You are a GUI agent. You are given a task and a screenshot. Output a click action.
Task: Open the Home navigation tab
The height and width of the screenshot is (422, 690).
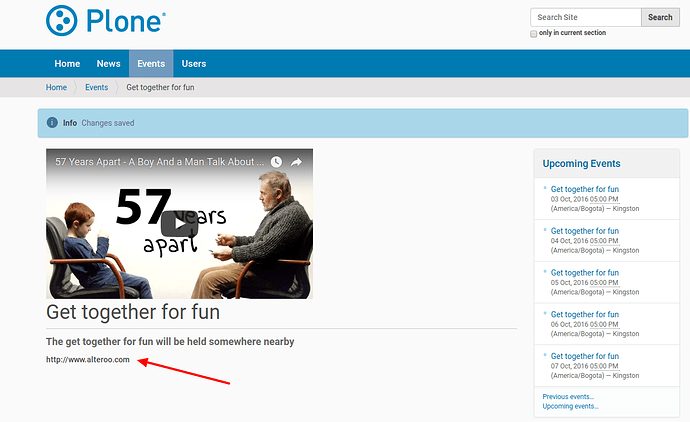point(67,63)
